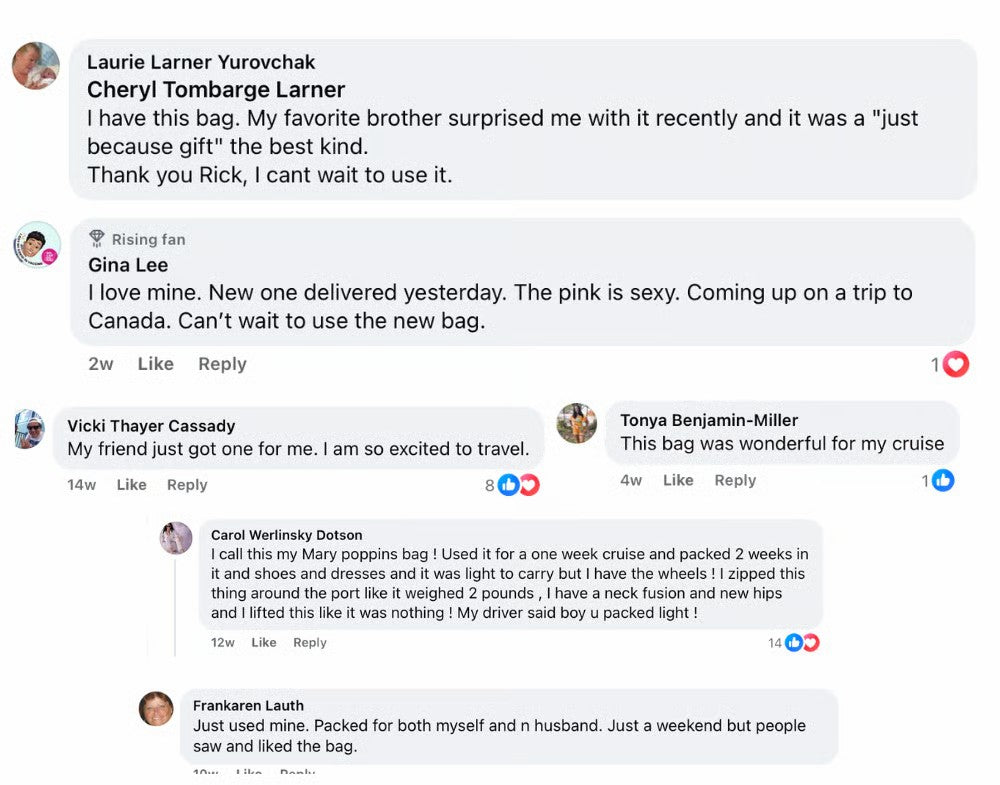This screenshot has height=785, width=1000.
Task: Reply to Gina Lee's comment
Action: pyautogui.click(x=222, y=364)
